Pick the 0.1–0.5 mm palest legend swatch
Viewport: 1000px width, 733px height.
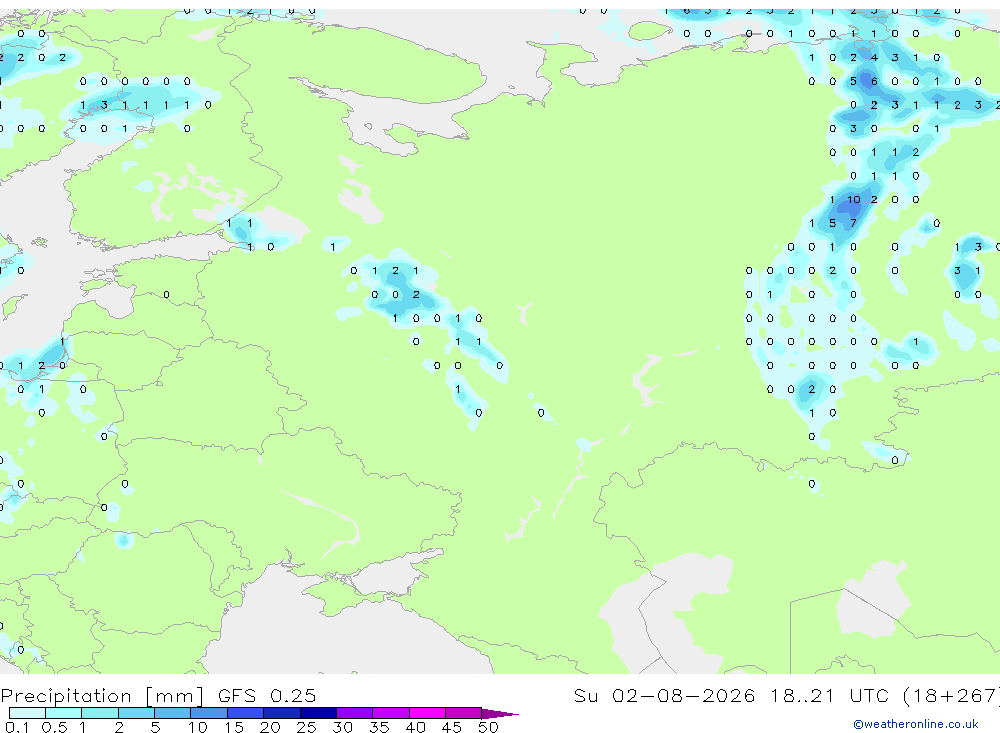point(27,713)
